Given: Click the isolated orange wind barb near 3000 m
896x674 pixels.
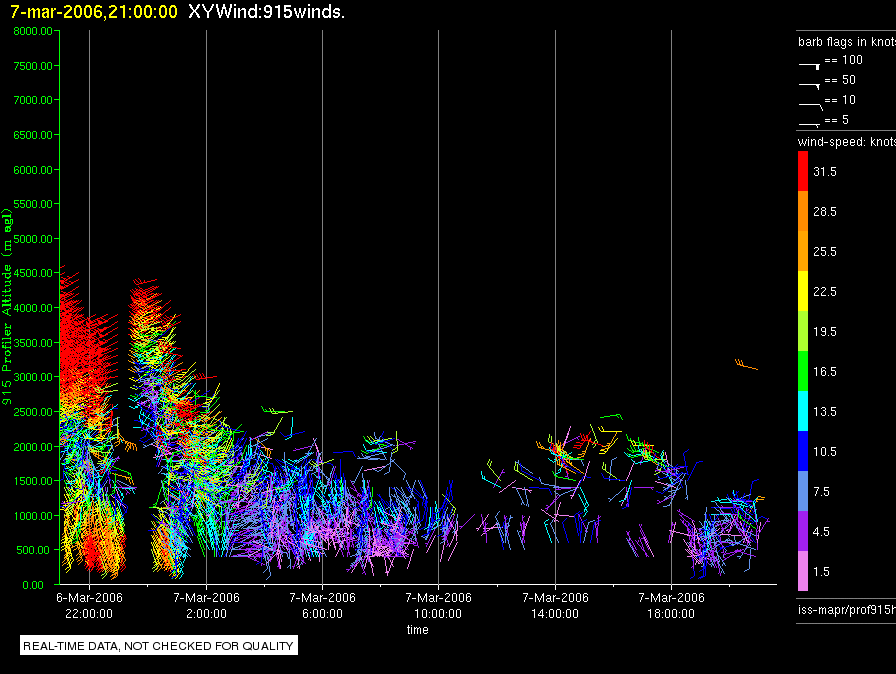Looking at the screenshot, I should (746, 364).
